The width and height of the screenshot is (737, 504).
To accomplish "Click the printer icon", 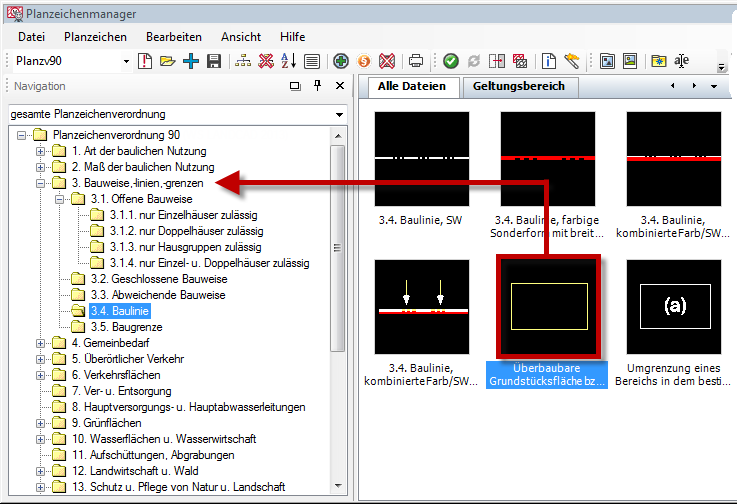I will [415, 62].
